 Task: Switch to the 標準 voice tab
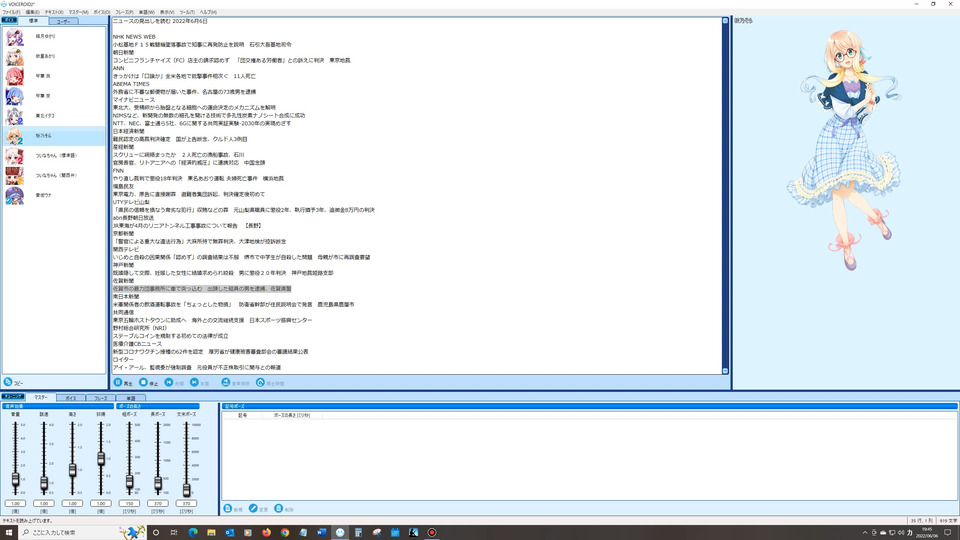(x=33, y=21)
